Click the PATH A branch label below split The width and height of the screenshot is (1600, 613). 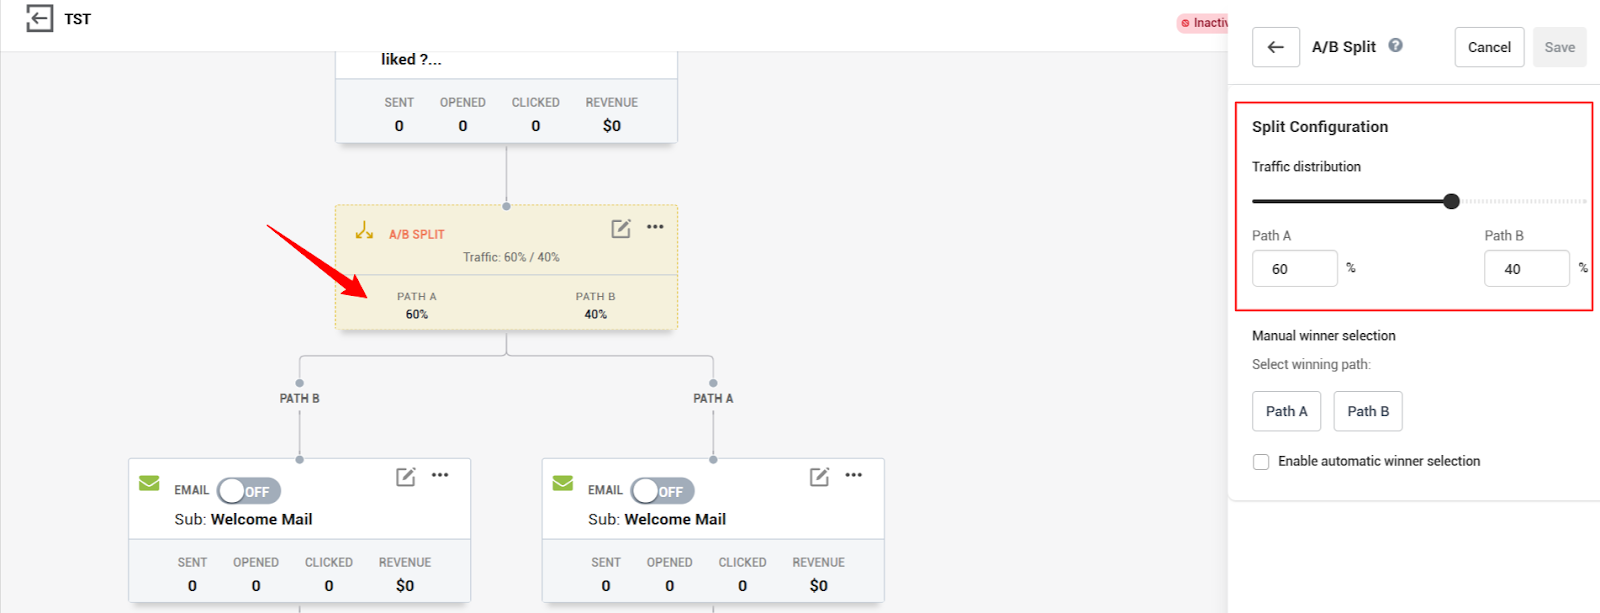pyautogui.click(x=713, y=398)
